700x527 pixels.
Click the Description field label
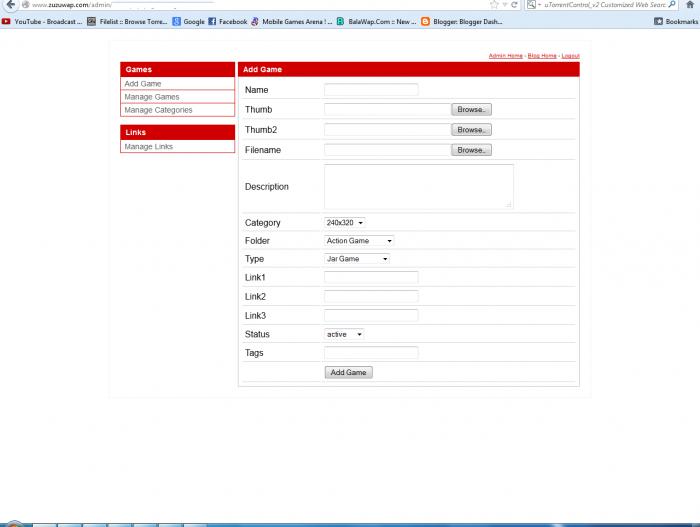click(267, 187)
